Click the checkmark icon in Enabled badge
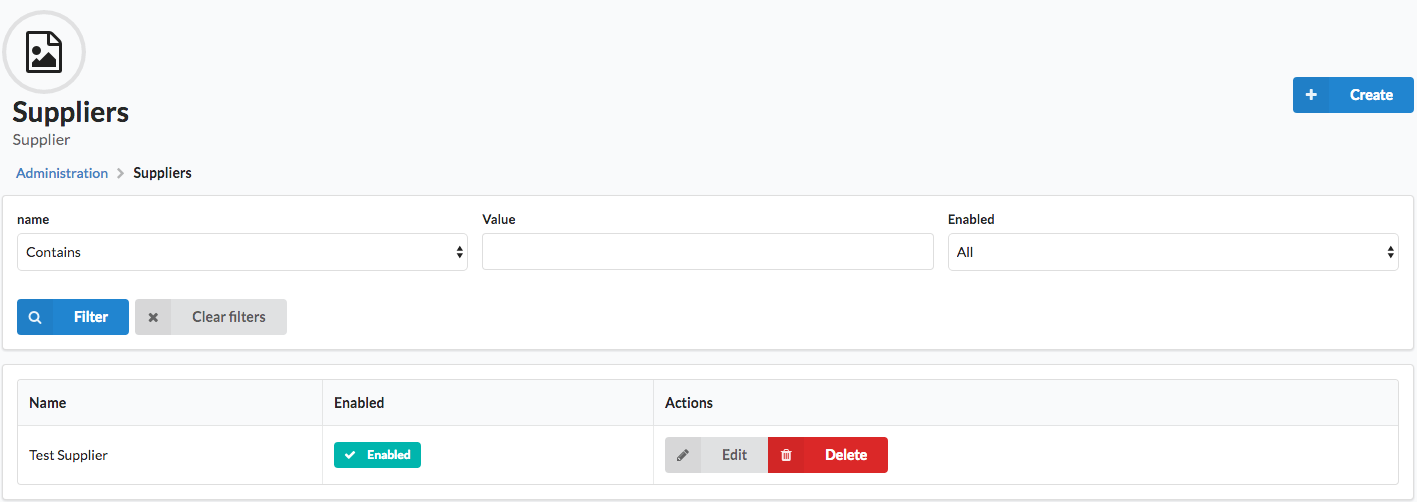Screen dimensions: 1417x502 (x=350, y=455)
